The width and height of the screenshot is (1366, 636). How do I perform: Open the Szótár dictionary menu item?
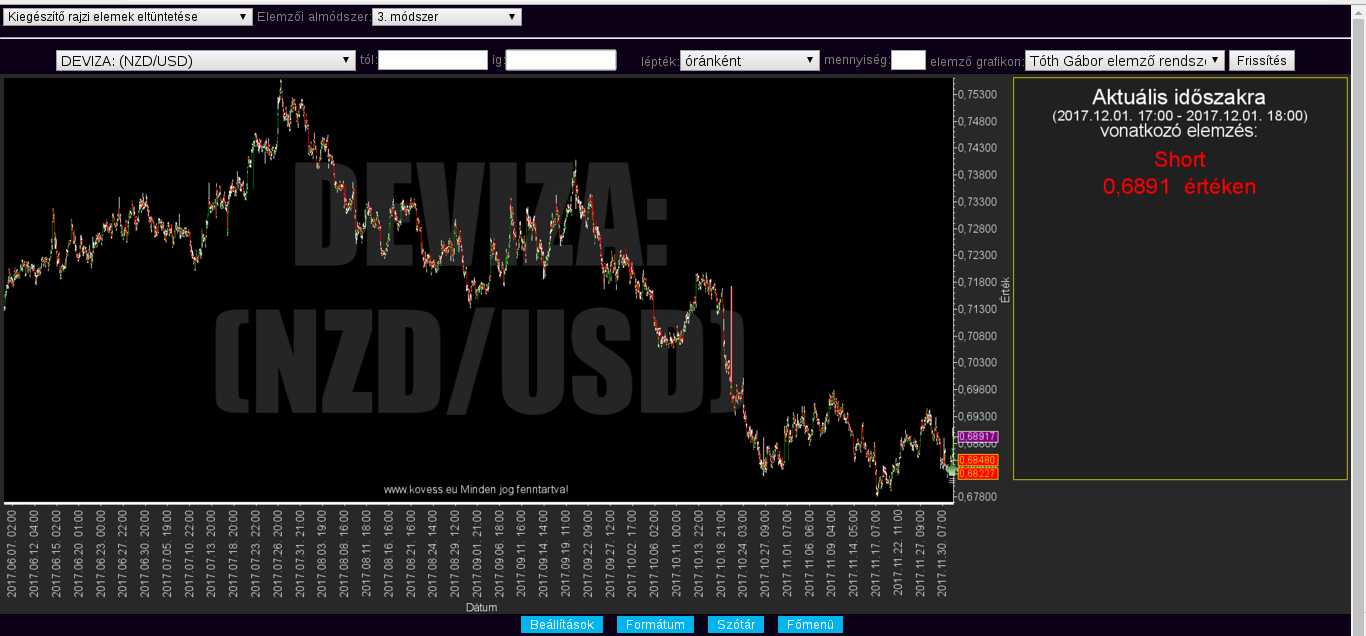pyautogui.click(x=736, y=625)
